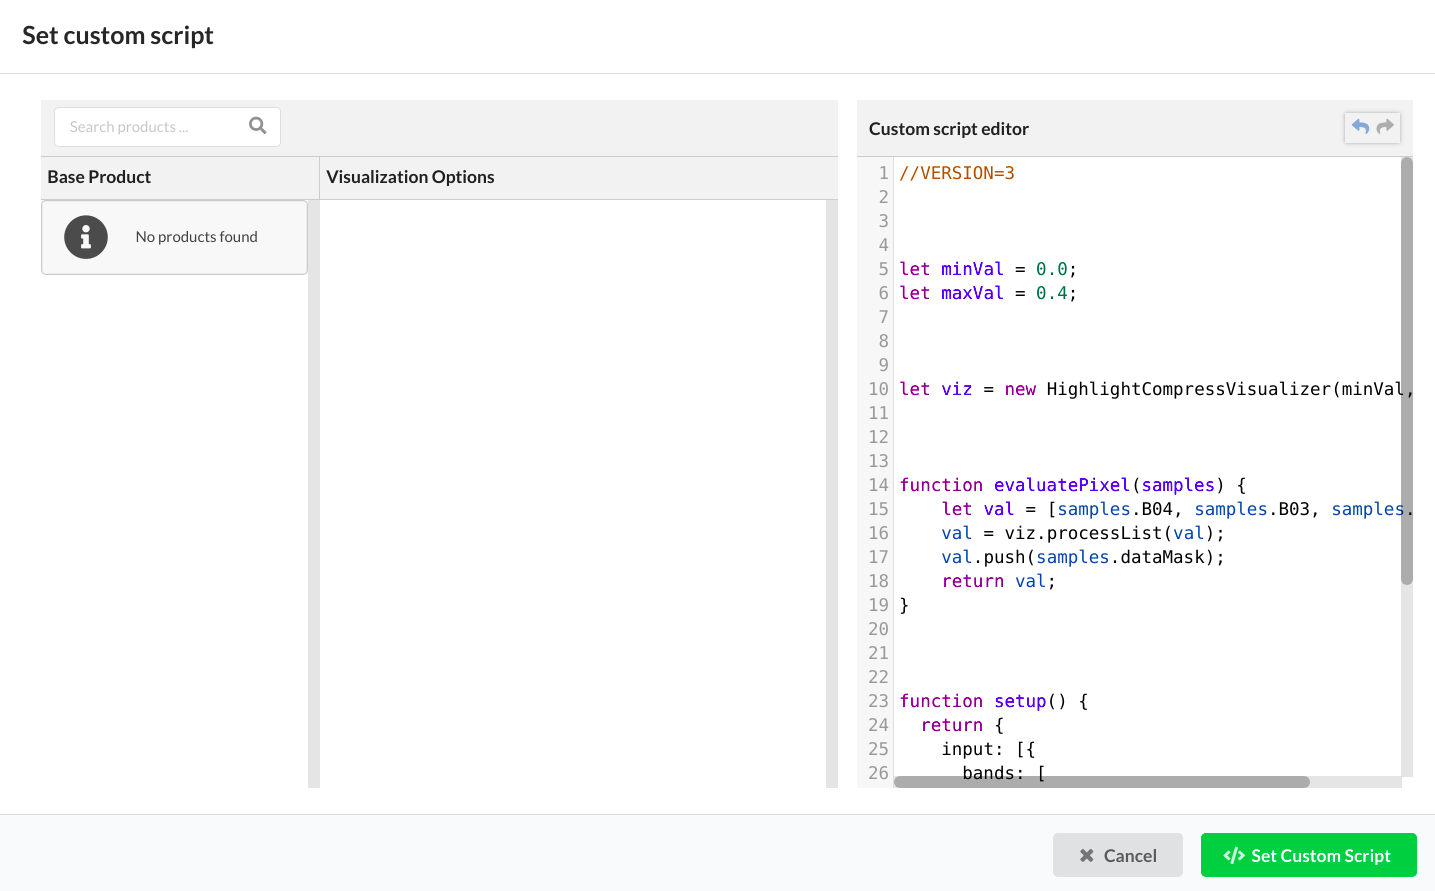Click the code icon on Set Custom Script
Viewport: 1435px width, 891px height.
point(1234,855)
